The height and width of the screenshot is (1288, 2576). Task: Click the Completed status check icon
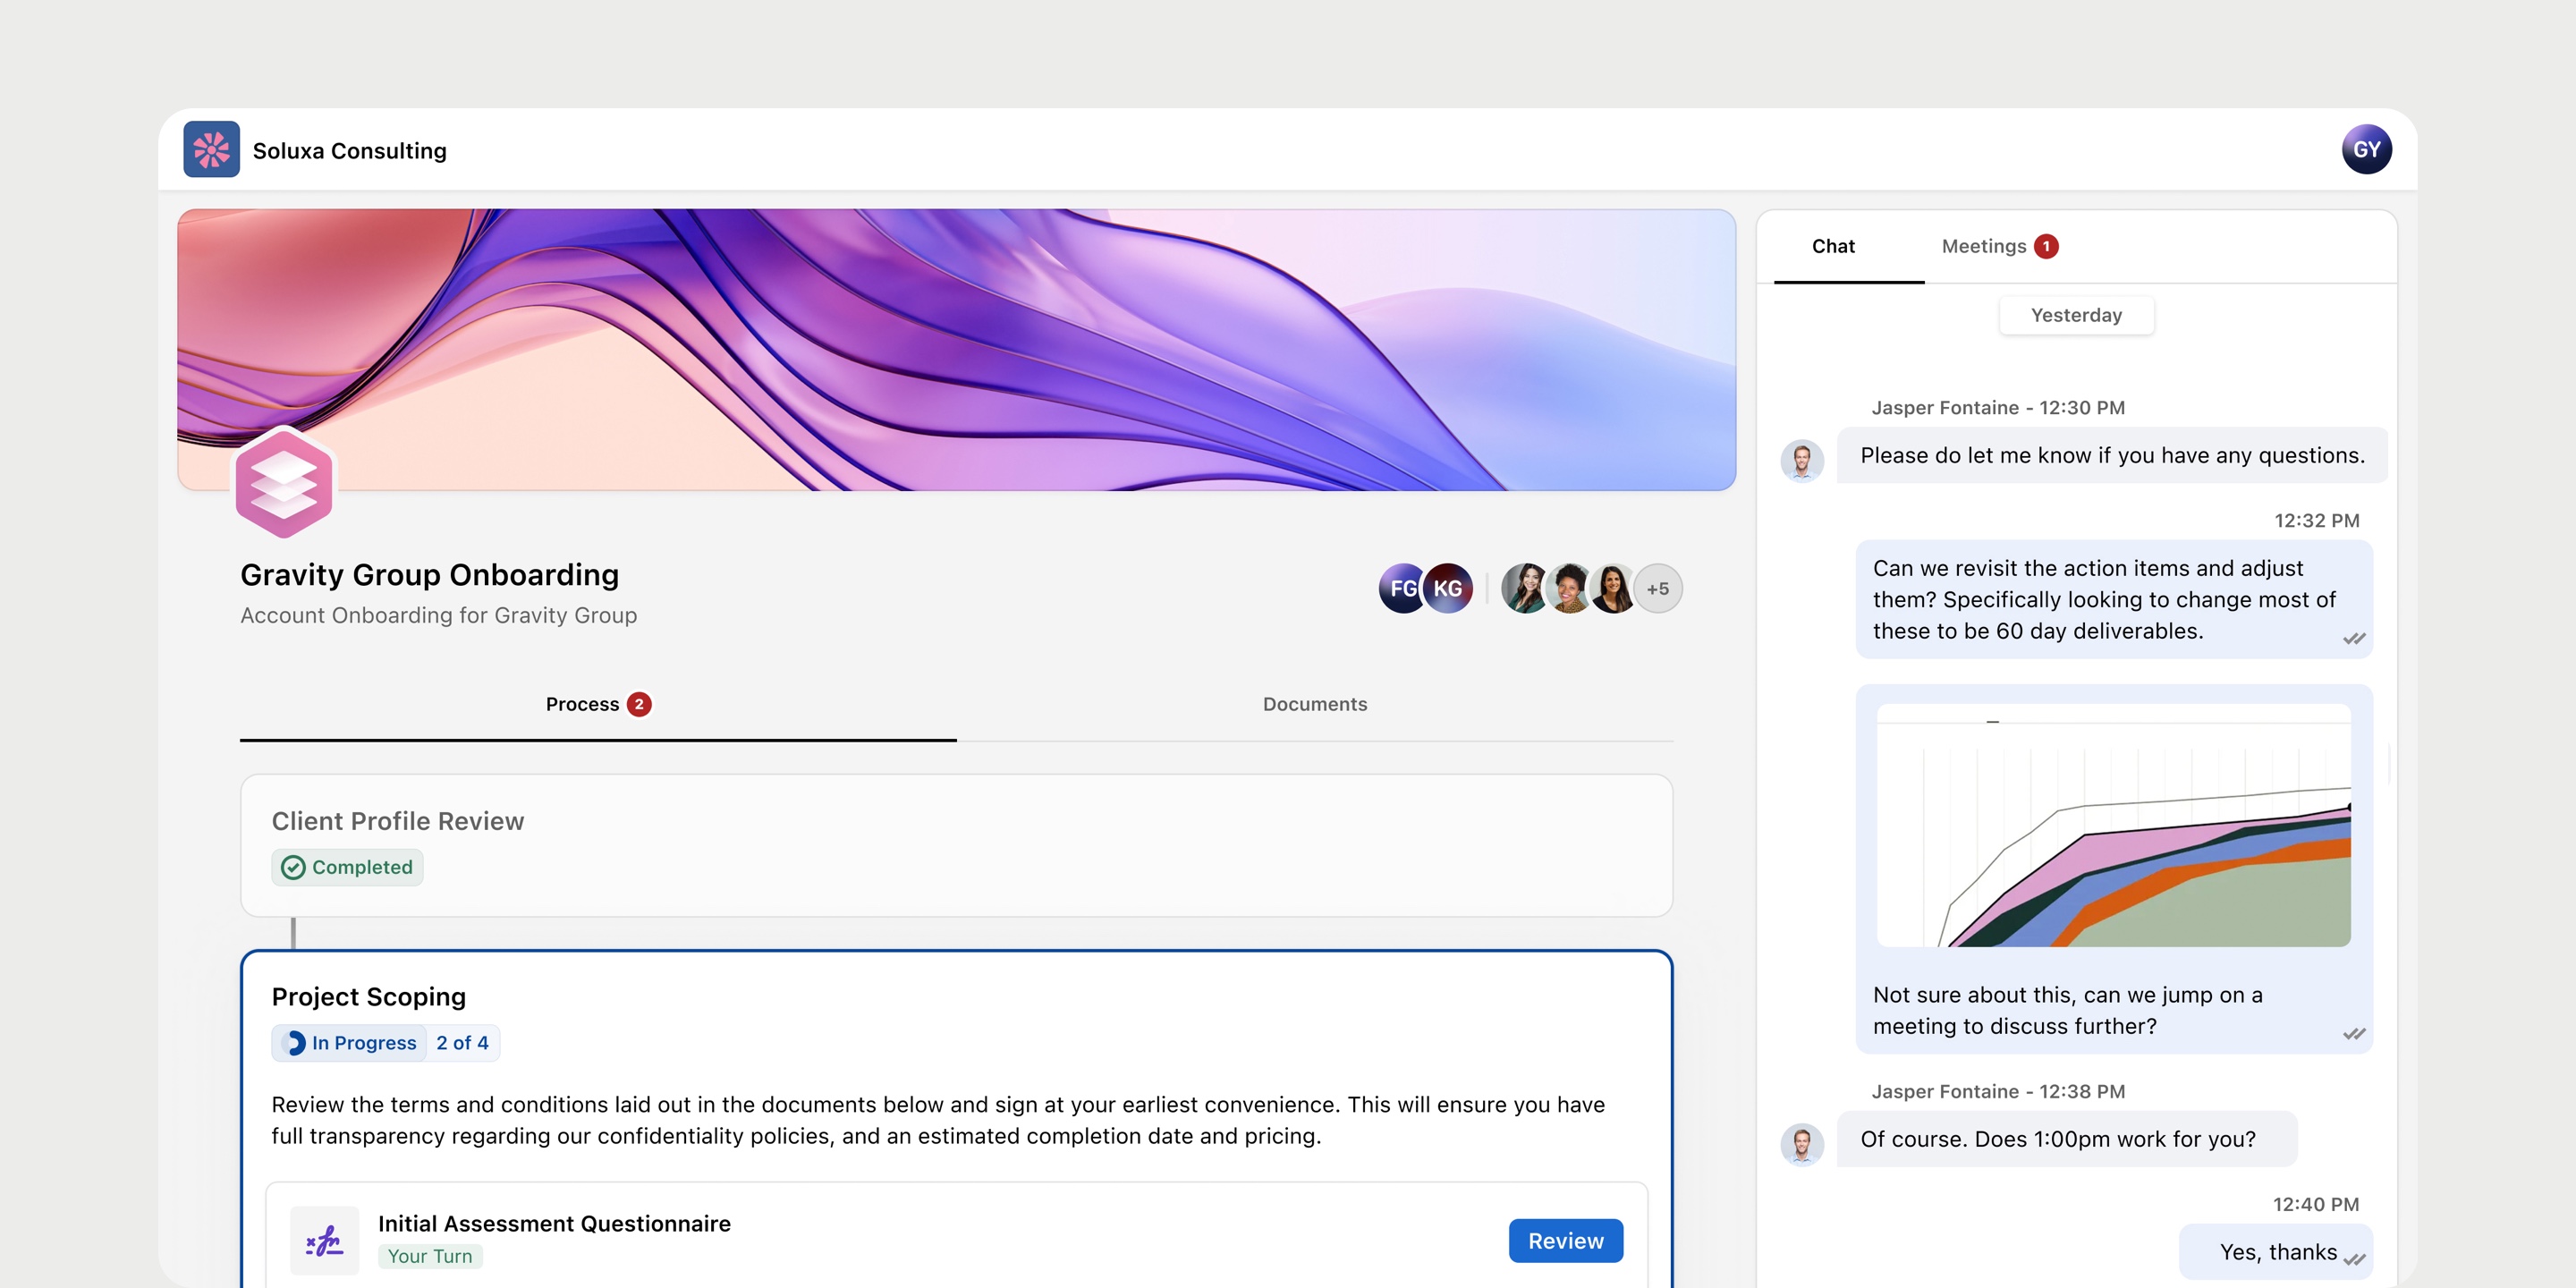pyautogui.click(x=293, y=867)
